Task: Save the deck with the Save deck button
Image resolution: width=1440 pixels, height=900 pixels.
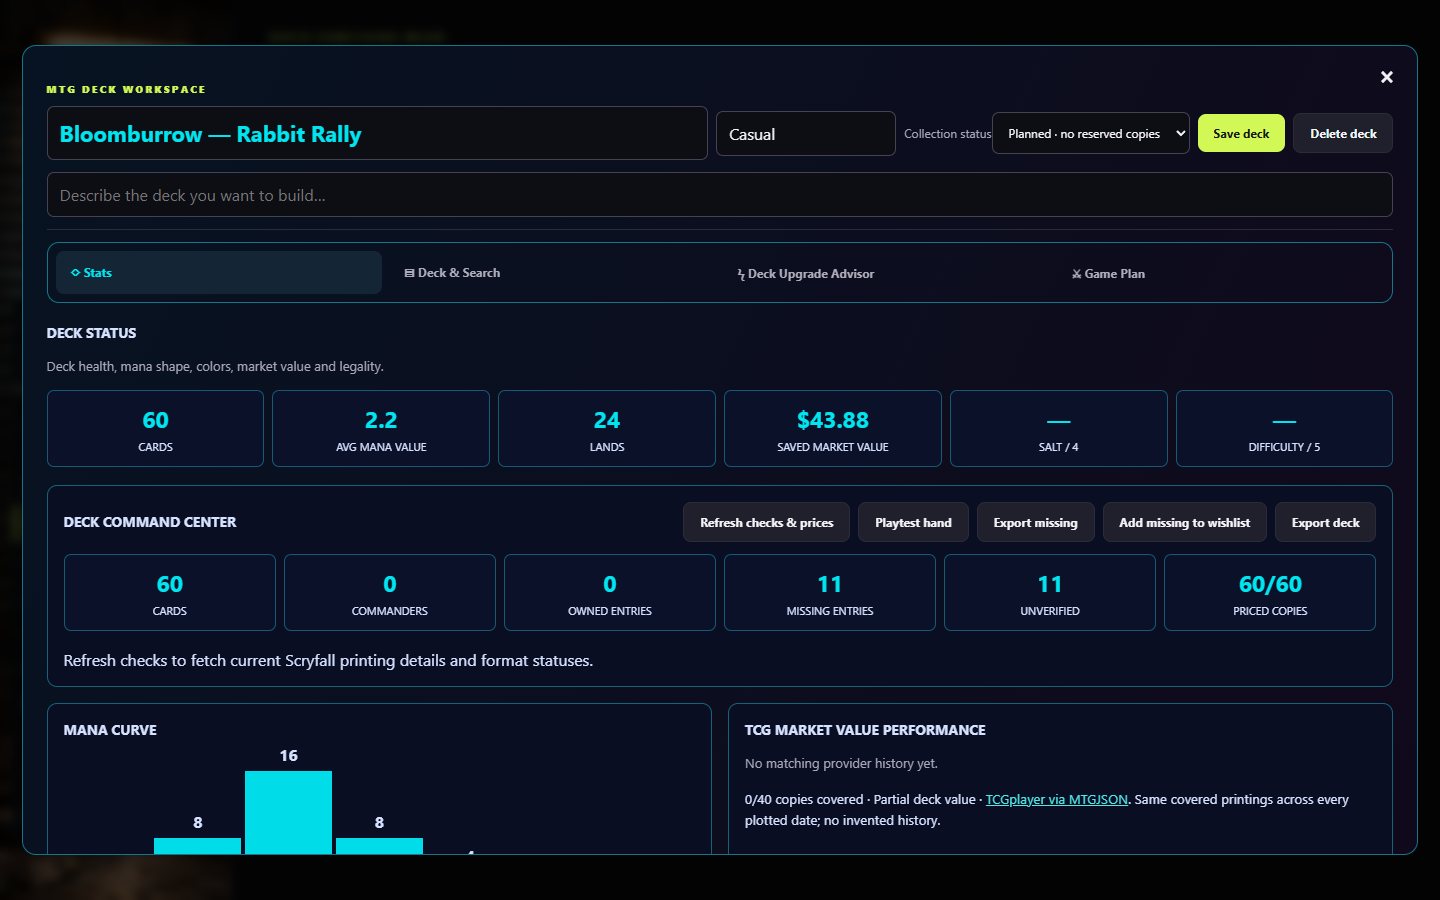Action: (x=1241, y=133)
